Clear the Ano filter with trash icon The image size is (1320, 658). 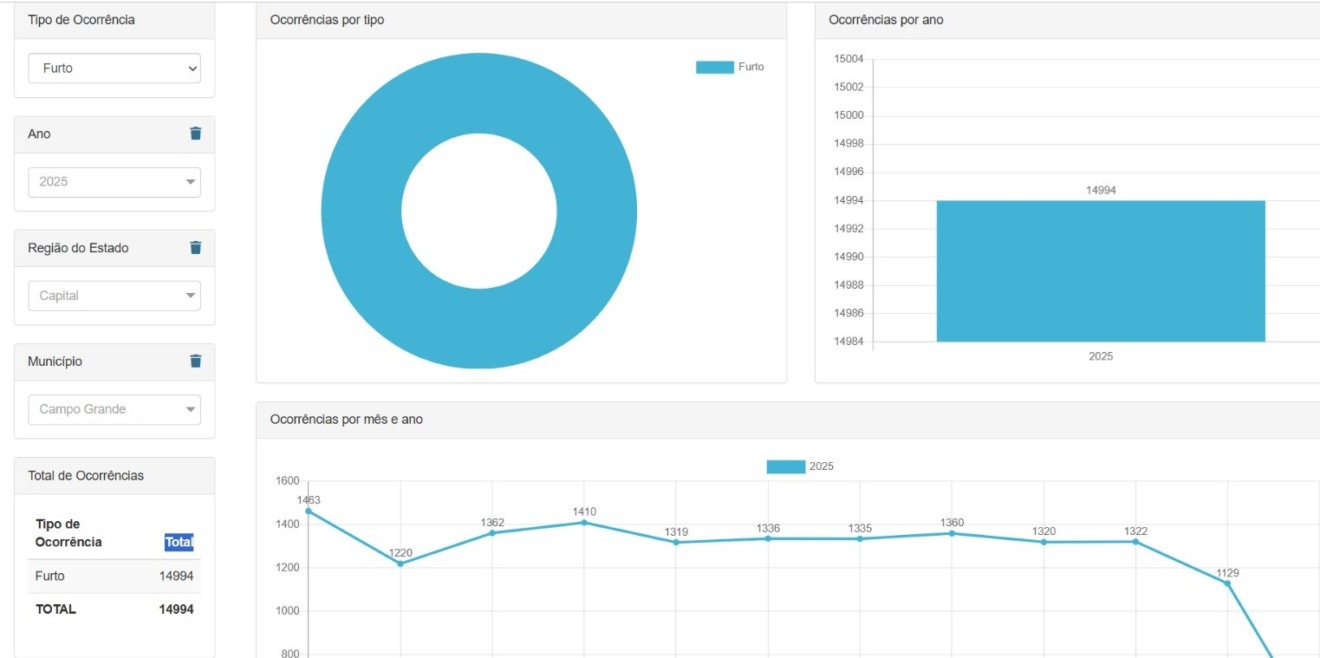[195, 134]
